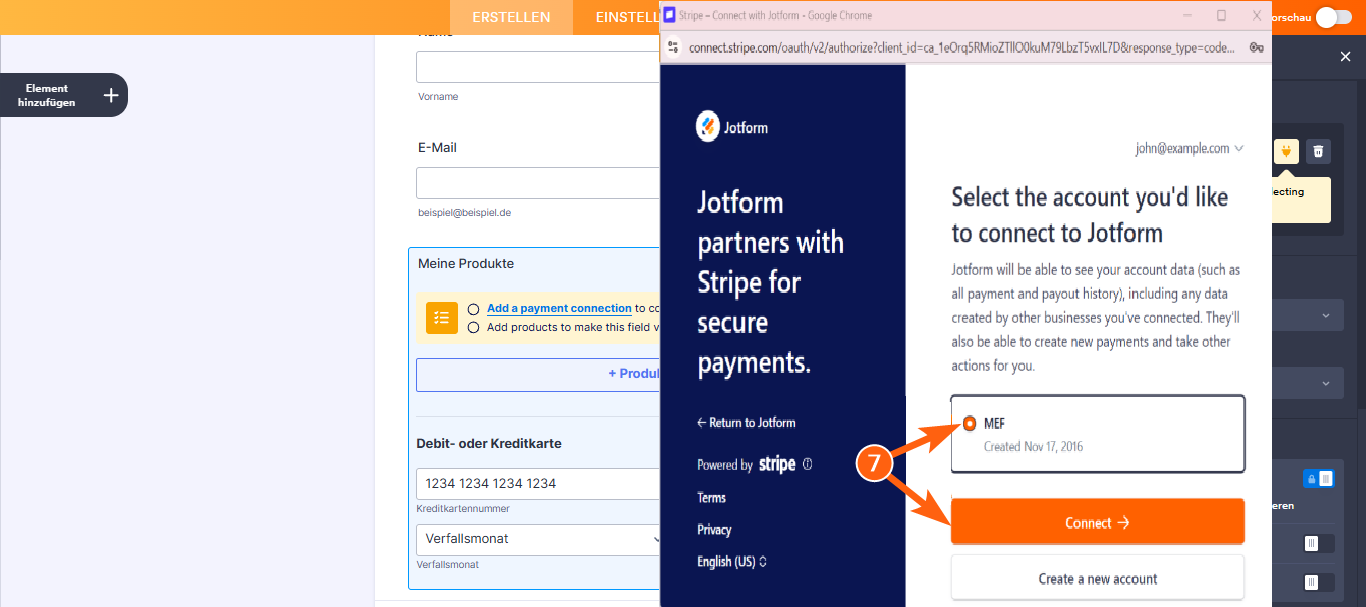
Task: Click Create a new account button
Action: (x=1097, y=578)
